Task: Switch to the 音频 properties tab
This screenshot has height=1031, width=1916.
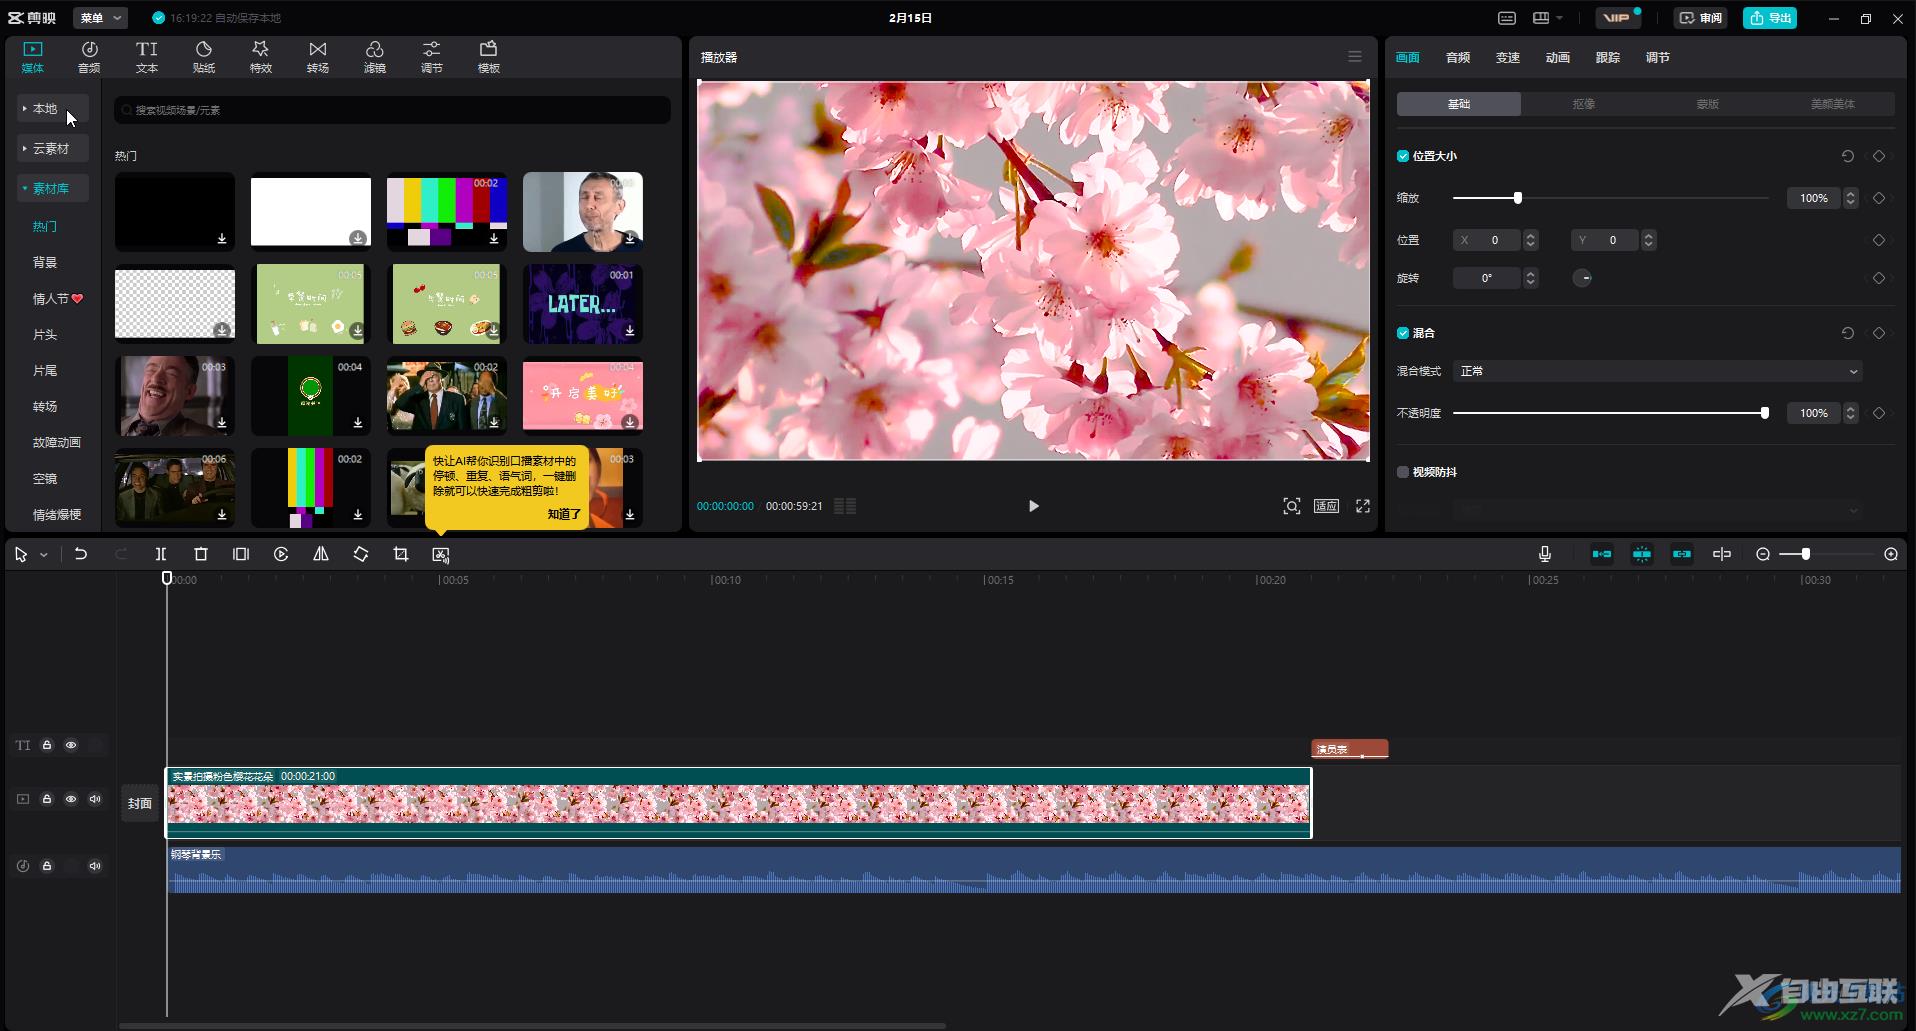Action: pos(1458,57)
